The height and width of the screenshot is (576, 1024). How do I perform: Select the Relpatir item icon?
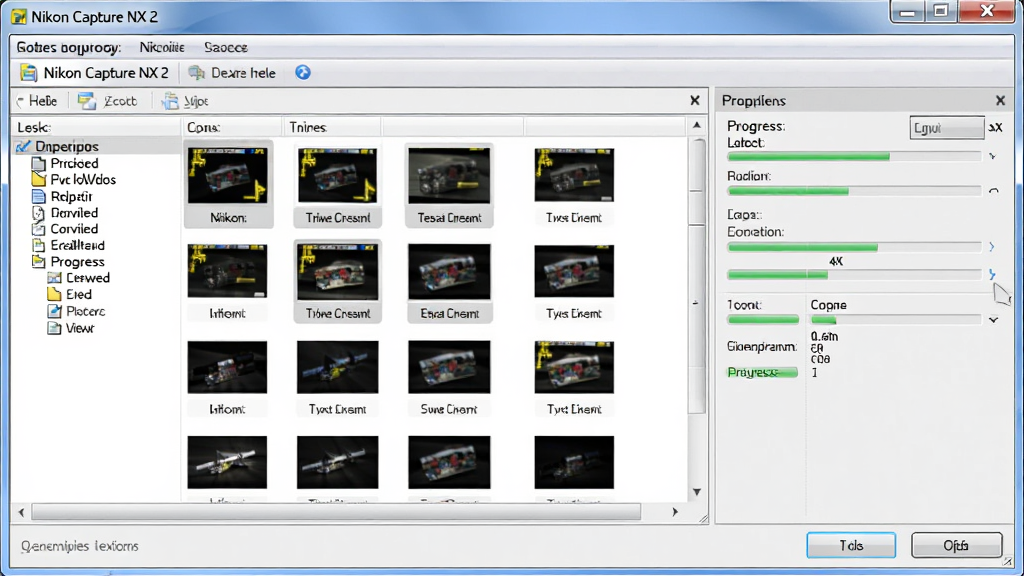pyautogui.click(x=39, y=197)
